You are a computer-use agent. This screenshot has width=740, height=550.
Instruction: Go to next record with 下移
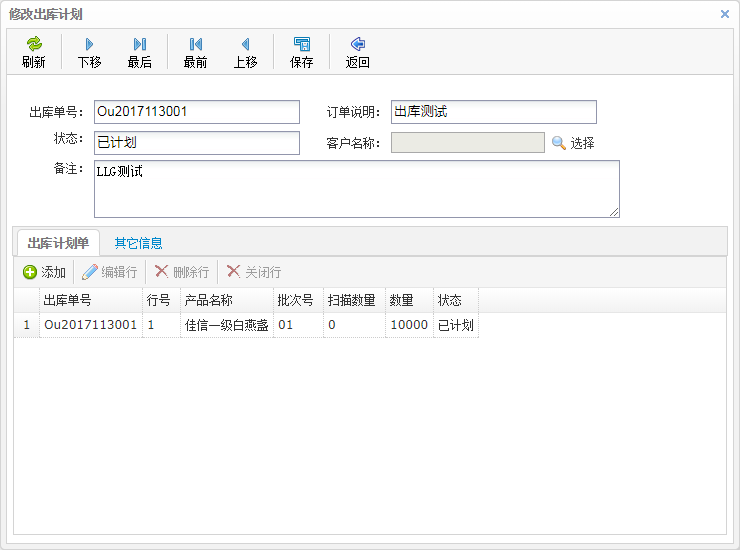click(x=89, y=44)
